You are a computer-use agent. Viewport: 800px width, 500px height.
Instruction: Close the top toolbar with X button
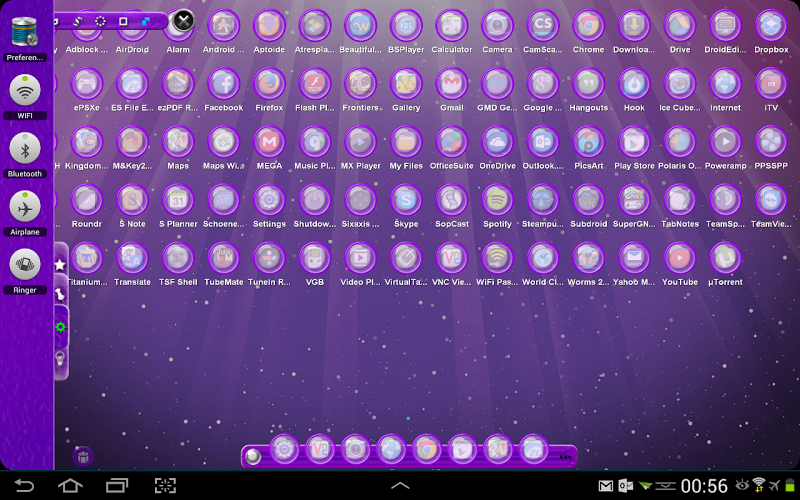click(x=184, y=21)
